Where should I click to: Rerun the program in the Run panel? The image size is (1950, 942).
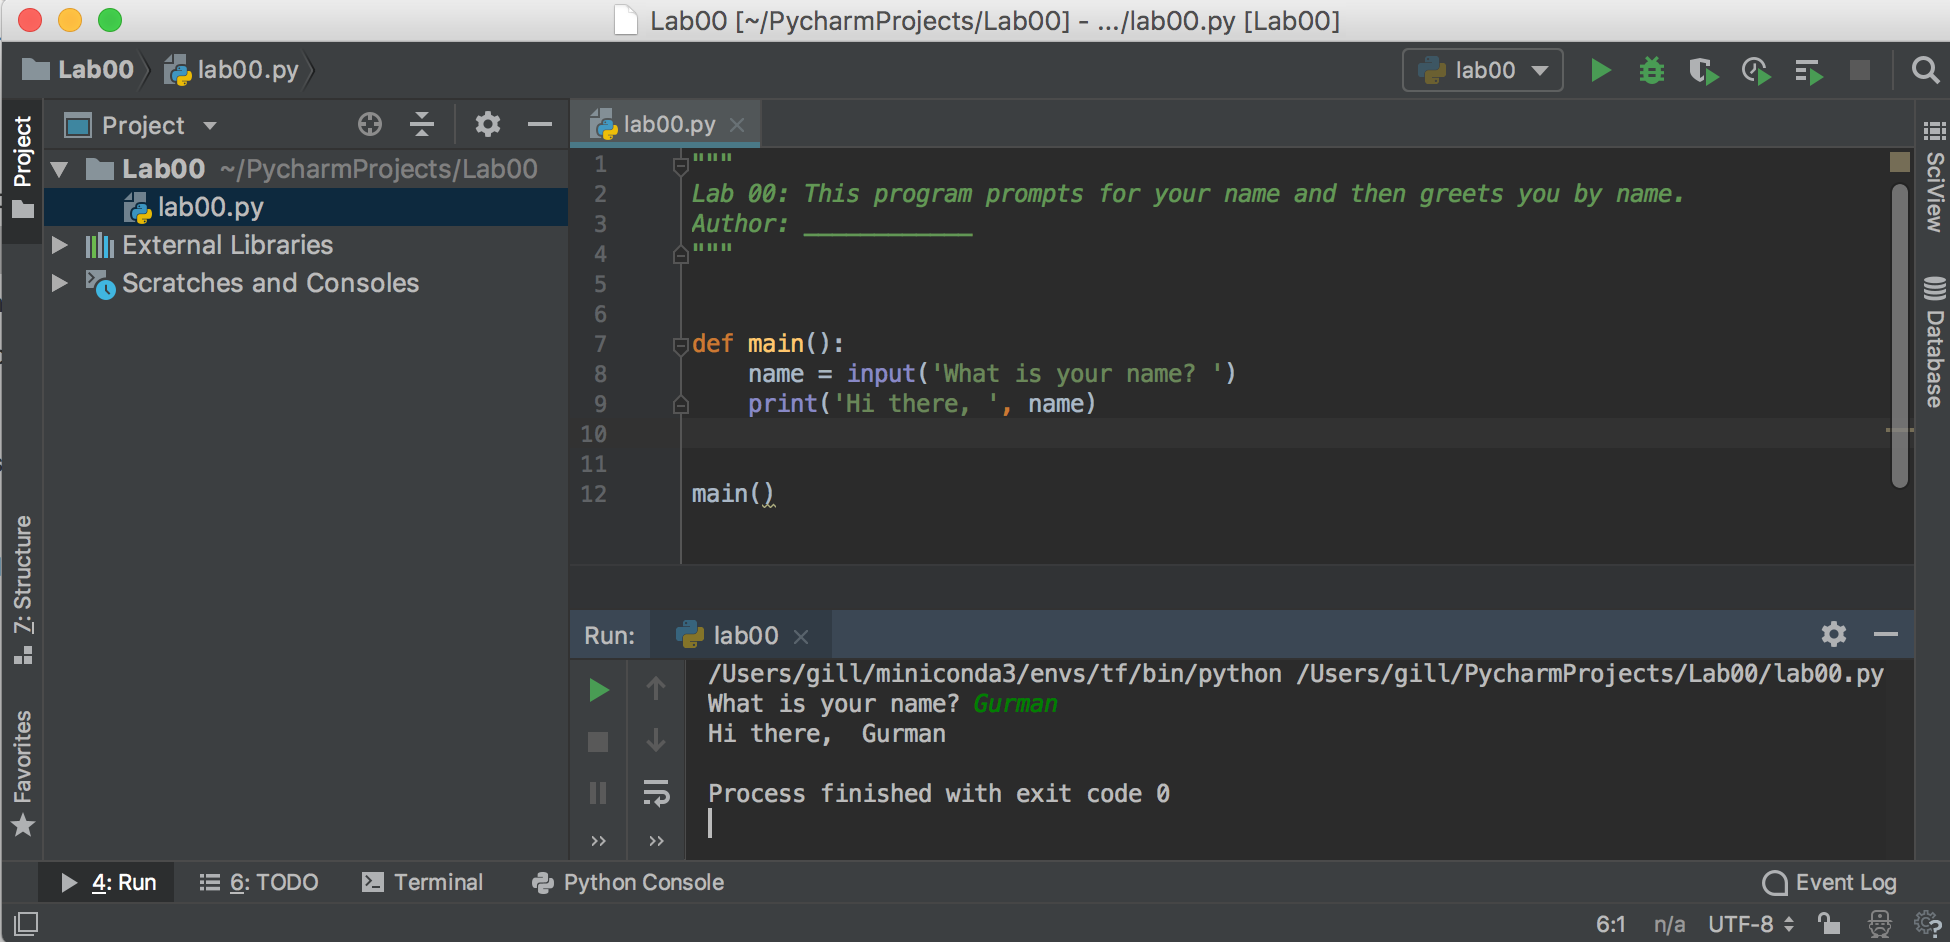[x=598, y=690]
